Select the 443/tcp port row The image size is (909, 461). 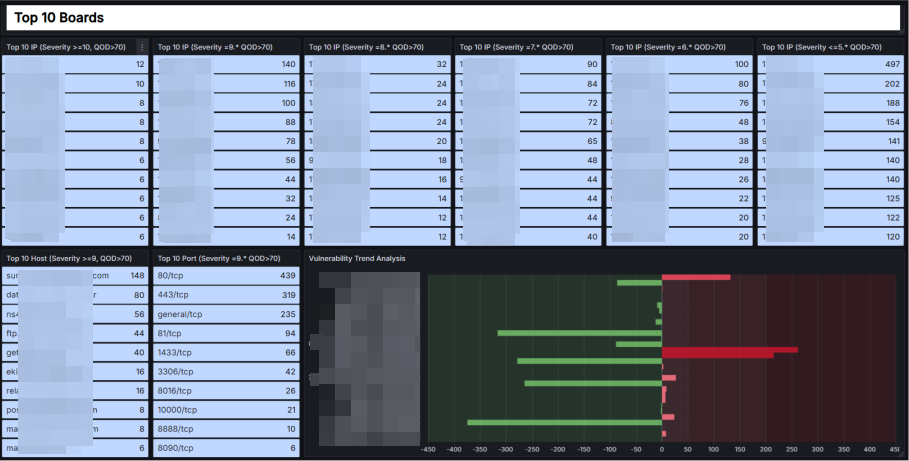pos(227,295)
